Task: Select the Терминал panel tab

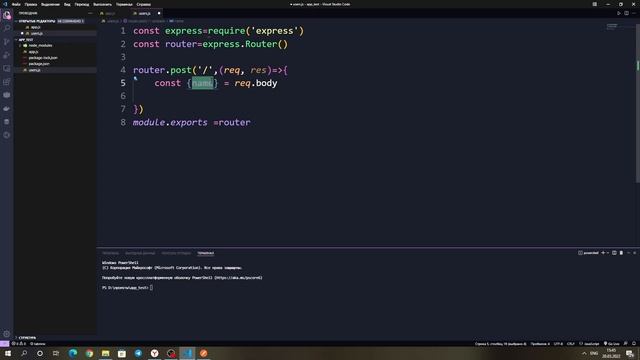Action: click(x=206, y=253)
